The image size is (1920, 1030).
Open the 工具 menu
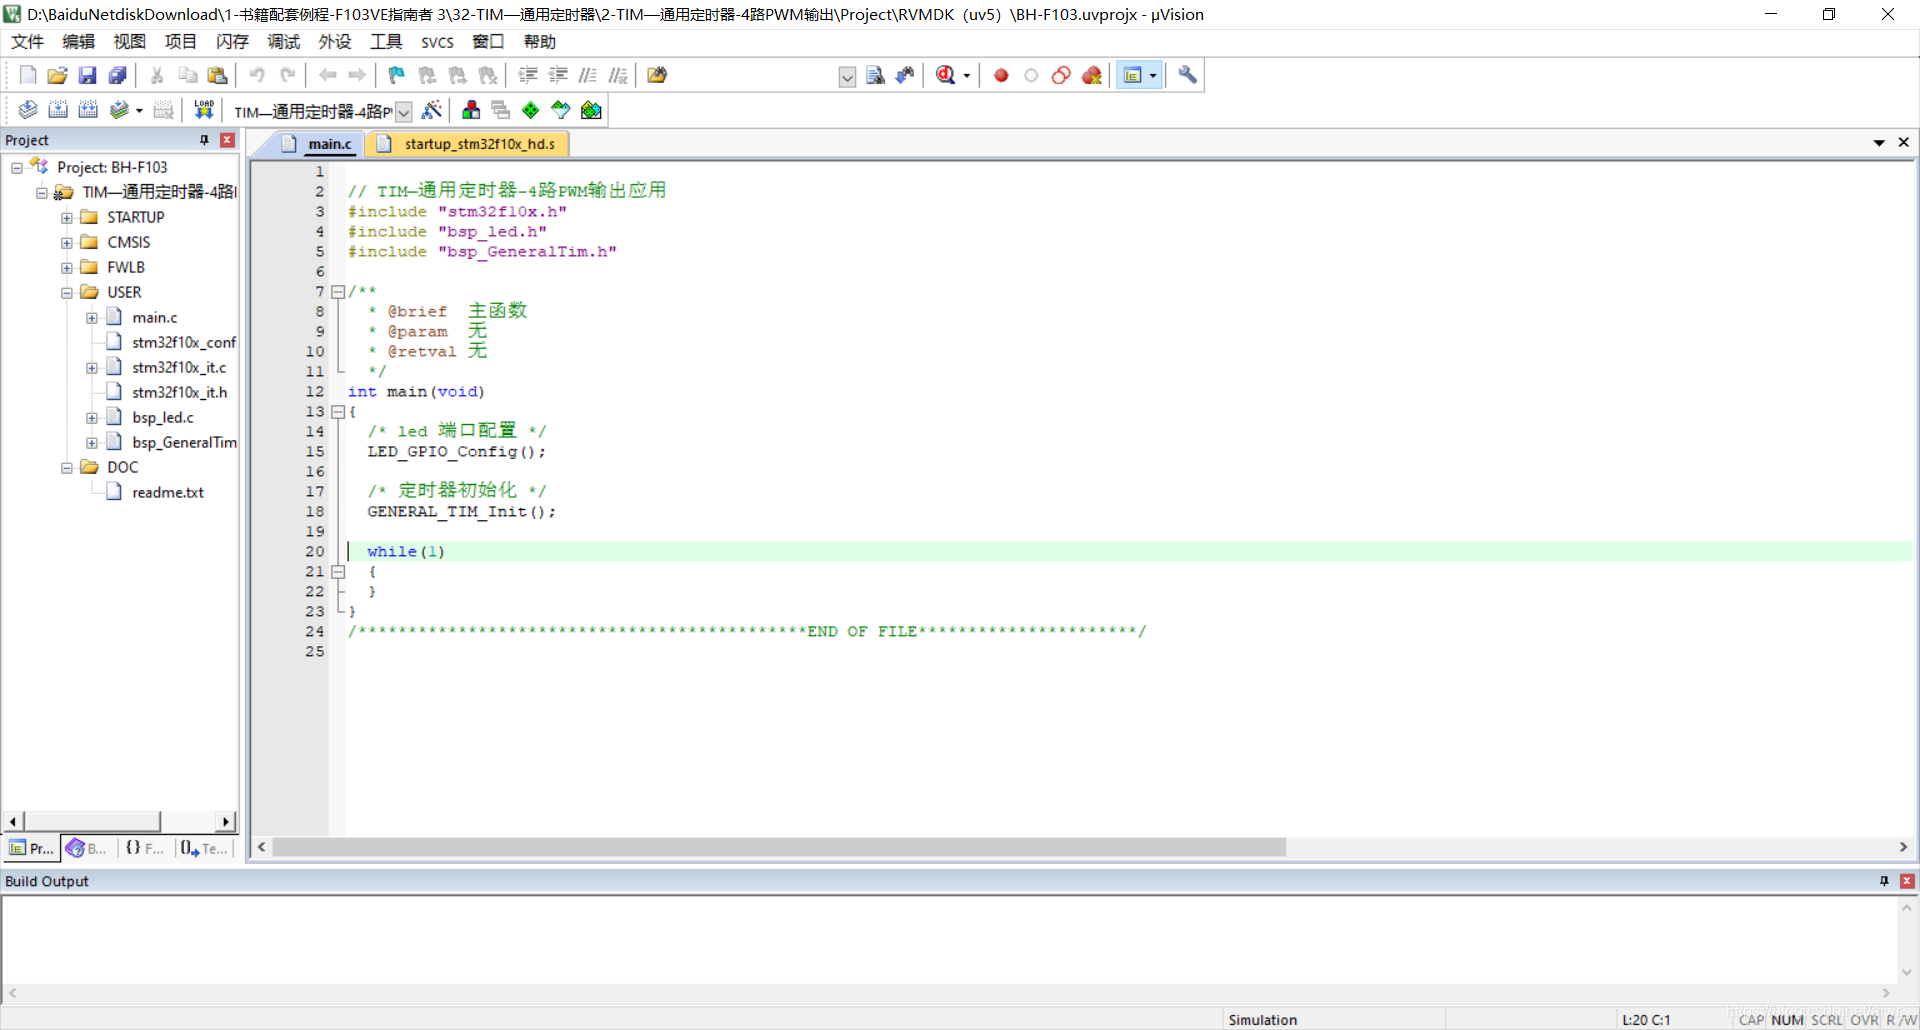click(x=385, y=41)
